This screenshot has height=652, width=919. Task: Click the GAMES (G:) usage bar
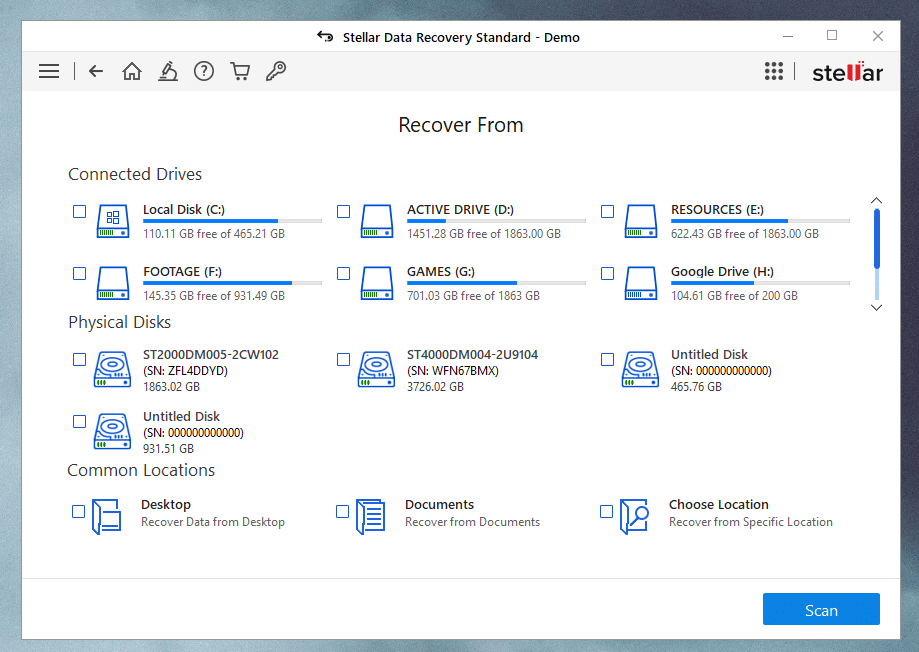(x=496, y=283)
